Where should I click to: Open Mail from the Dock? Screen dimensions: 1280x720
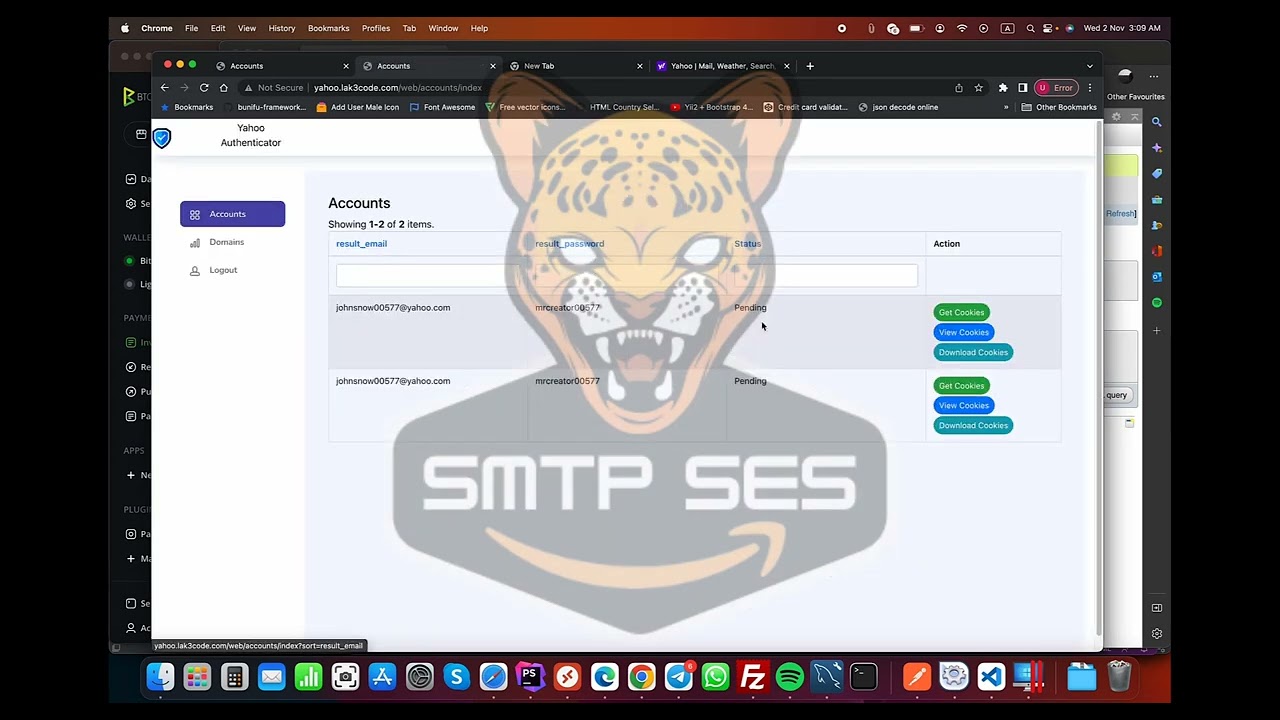point(271,677)
